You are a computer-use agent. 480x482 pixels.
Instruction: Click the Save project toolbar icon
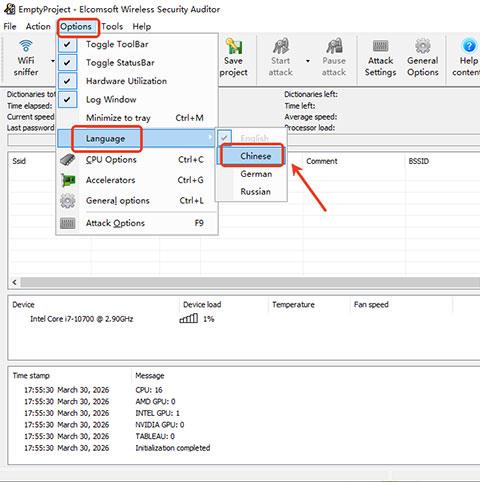point(234,46)
